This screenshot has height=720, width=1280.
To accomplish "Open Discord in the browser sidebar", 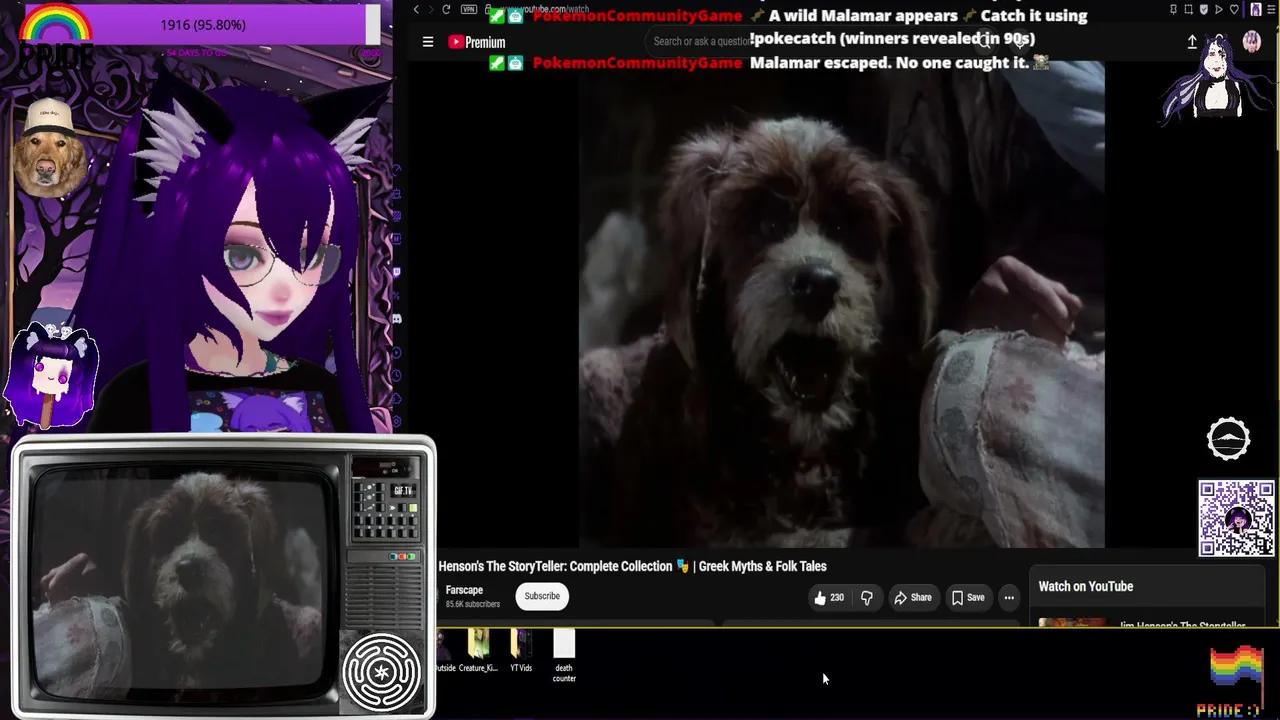I will pos(397,319).
